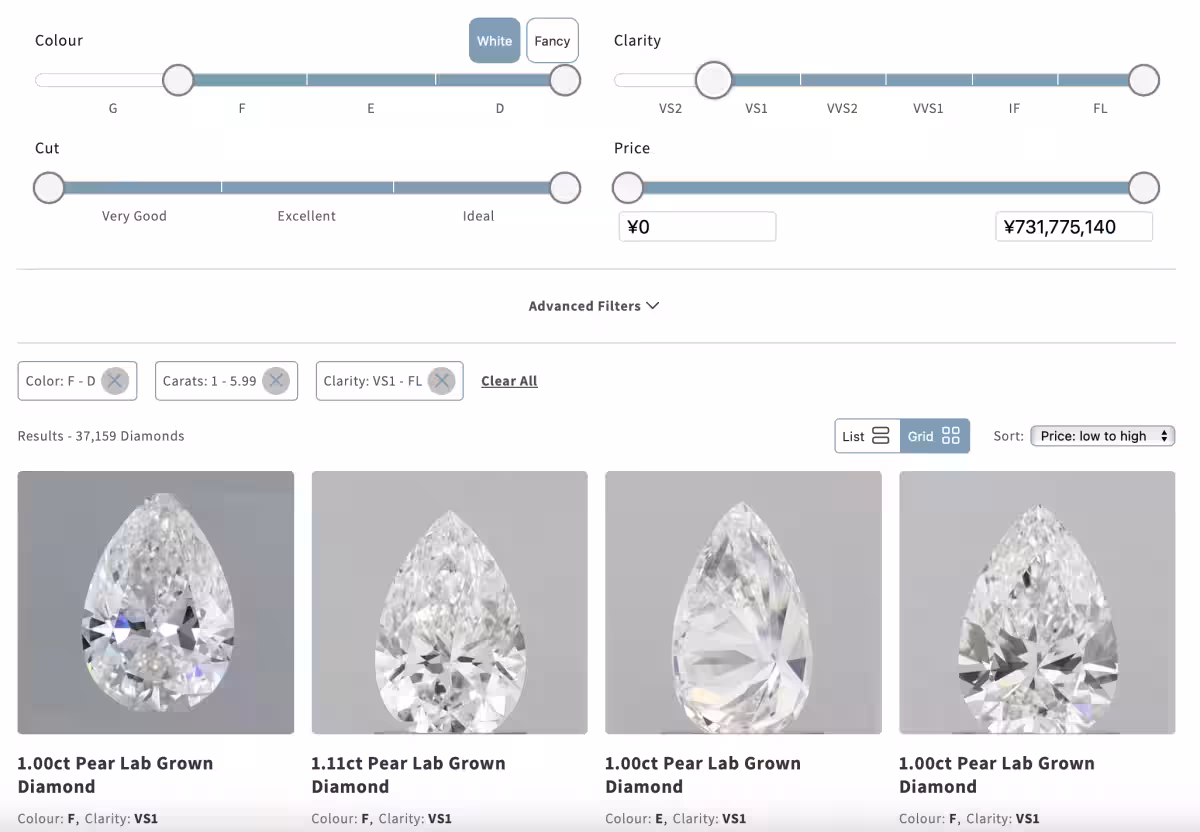Click the minimum price input field
This screenshot has width=1200, height=832.
pos(697,227)
